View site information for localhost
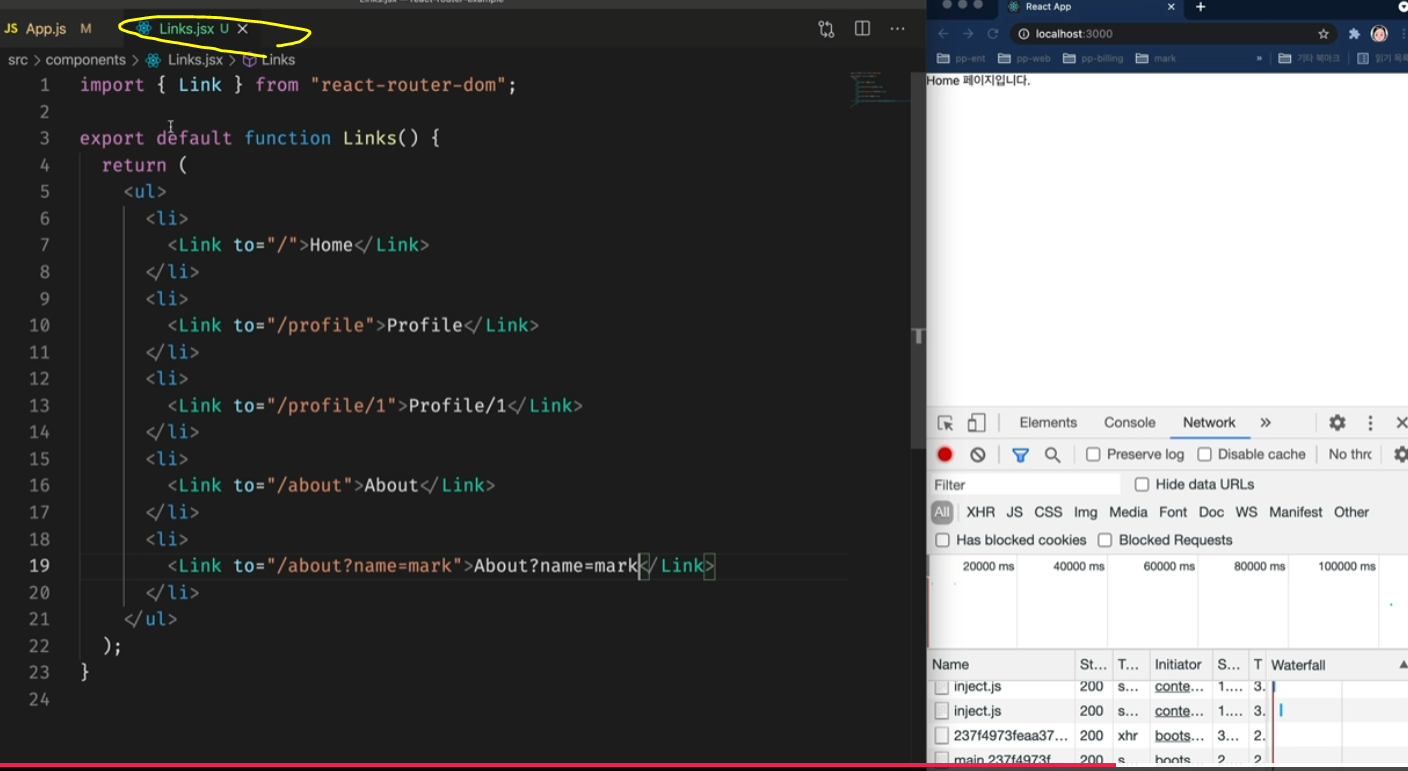 (x=1023, y=34)
